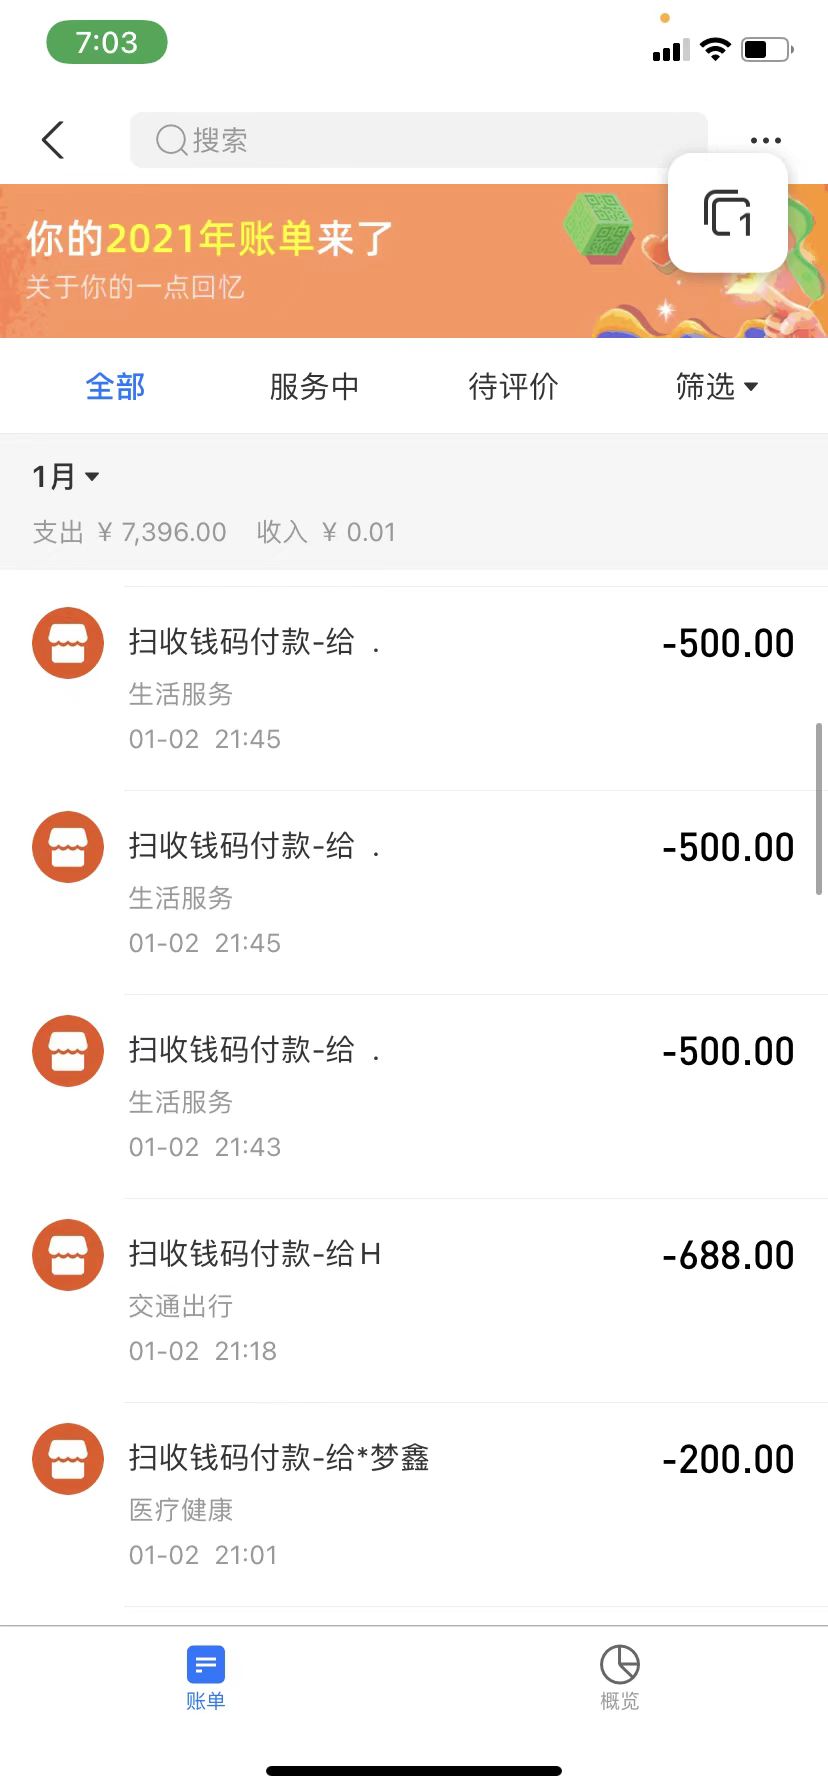Tap the floating window stack icon
Screen dimensions: 828x1792
[x=727, y=213]
